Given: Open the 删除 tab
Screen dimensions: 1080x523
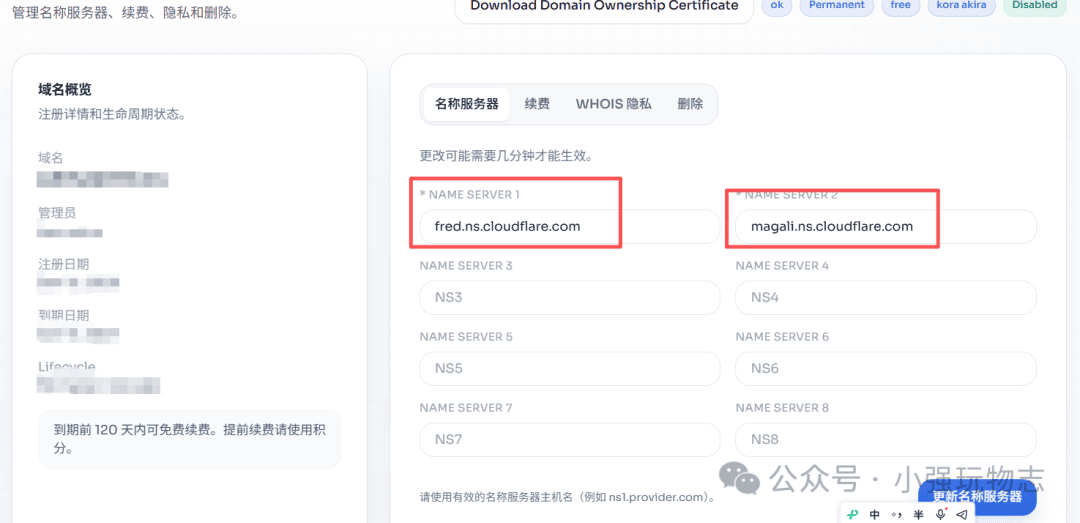Looking at the screenshot, I should click(690, 105).
